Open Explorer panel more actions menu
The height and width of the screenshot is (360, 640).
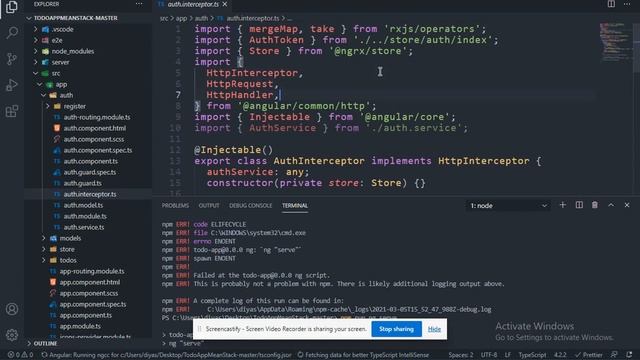coord(139,4)
